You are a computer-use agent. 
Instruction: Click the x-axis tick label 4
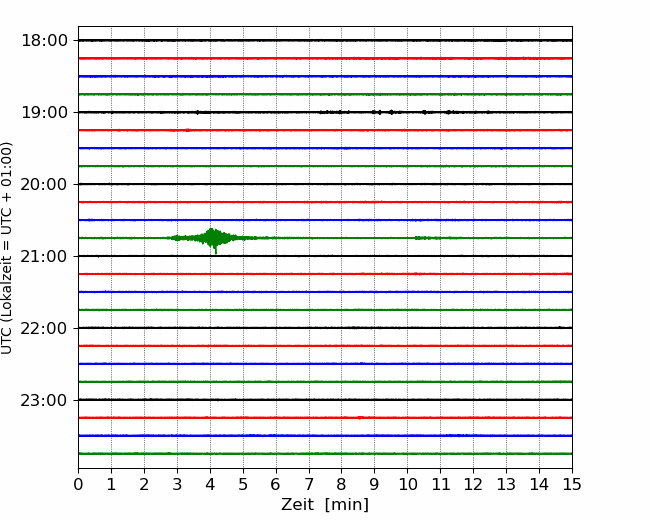point(210,484)
